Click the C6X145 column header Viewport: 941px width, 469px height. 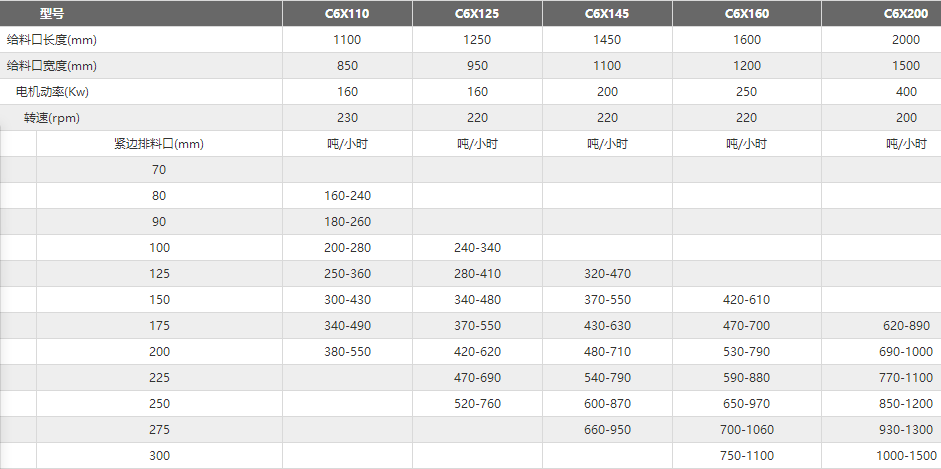[x=607, y=13]
